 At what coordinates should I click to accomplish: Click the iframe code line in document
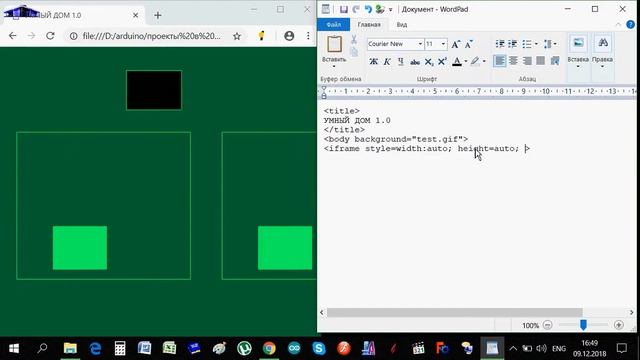coord(426,149)
